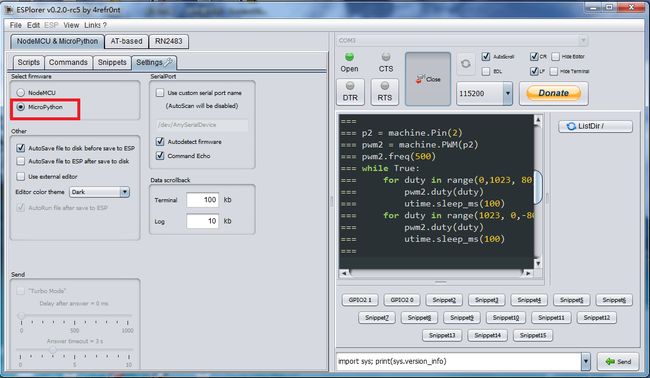Run the GPIO2 1 snippet button

click(360, 300)
